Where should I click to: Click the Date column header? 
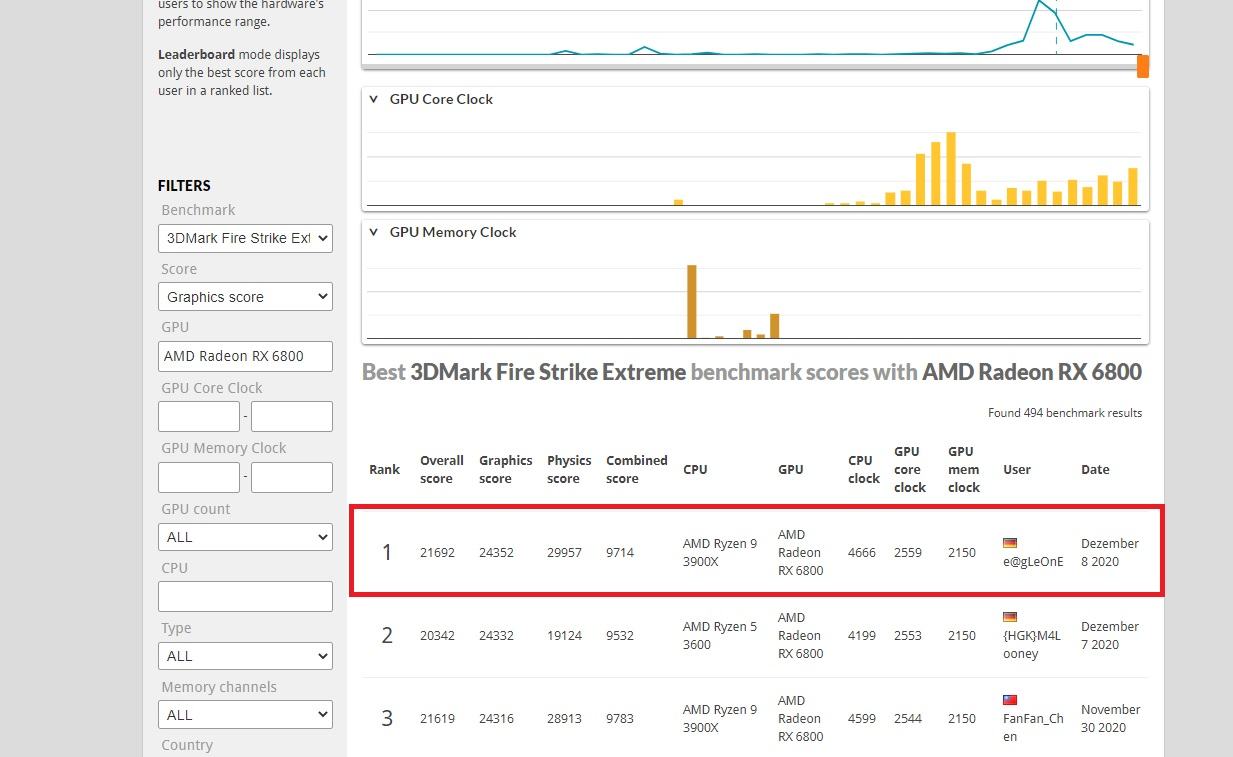point(1095,469)
